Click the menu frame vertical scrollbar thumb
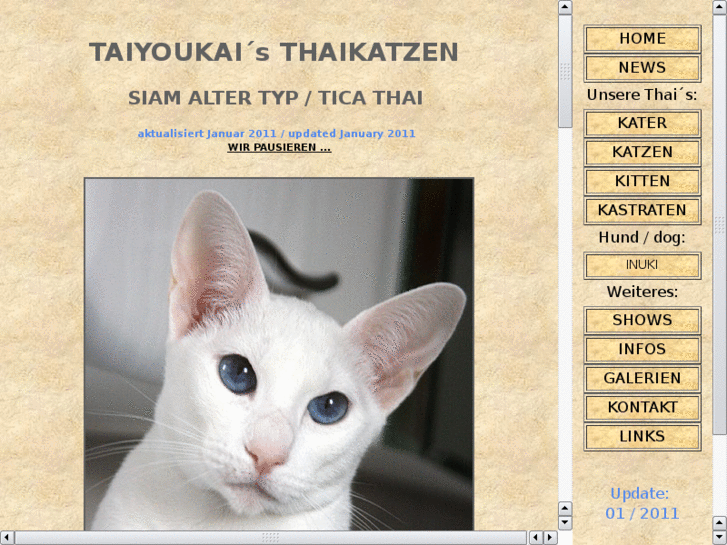 point(720,224)
